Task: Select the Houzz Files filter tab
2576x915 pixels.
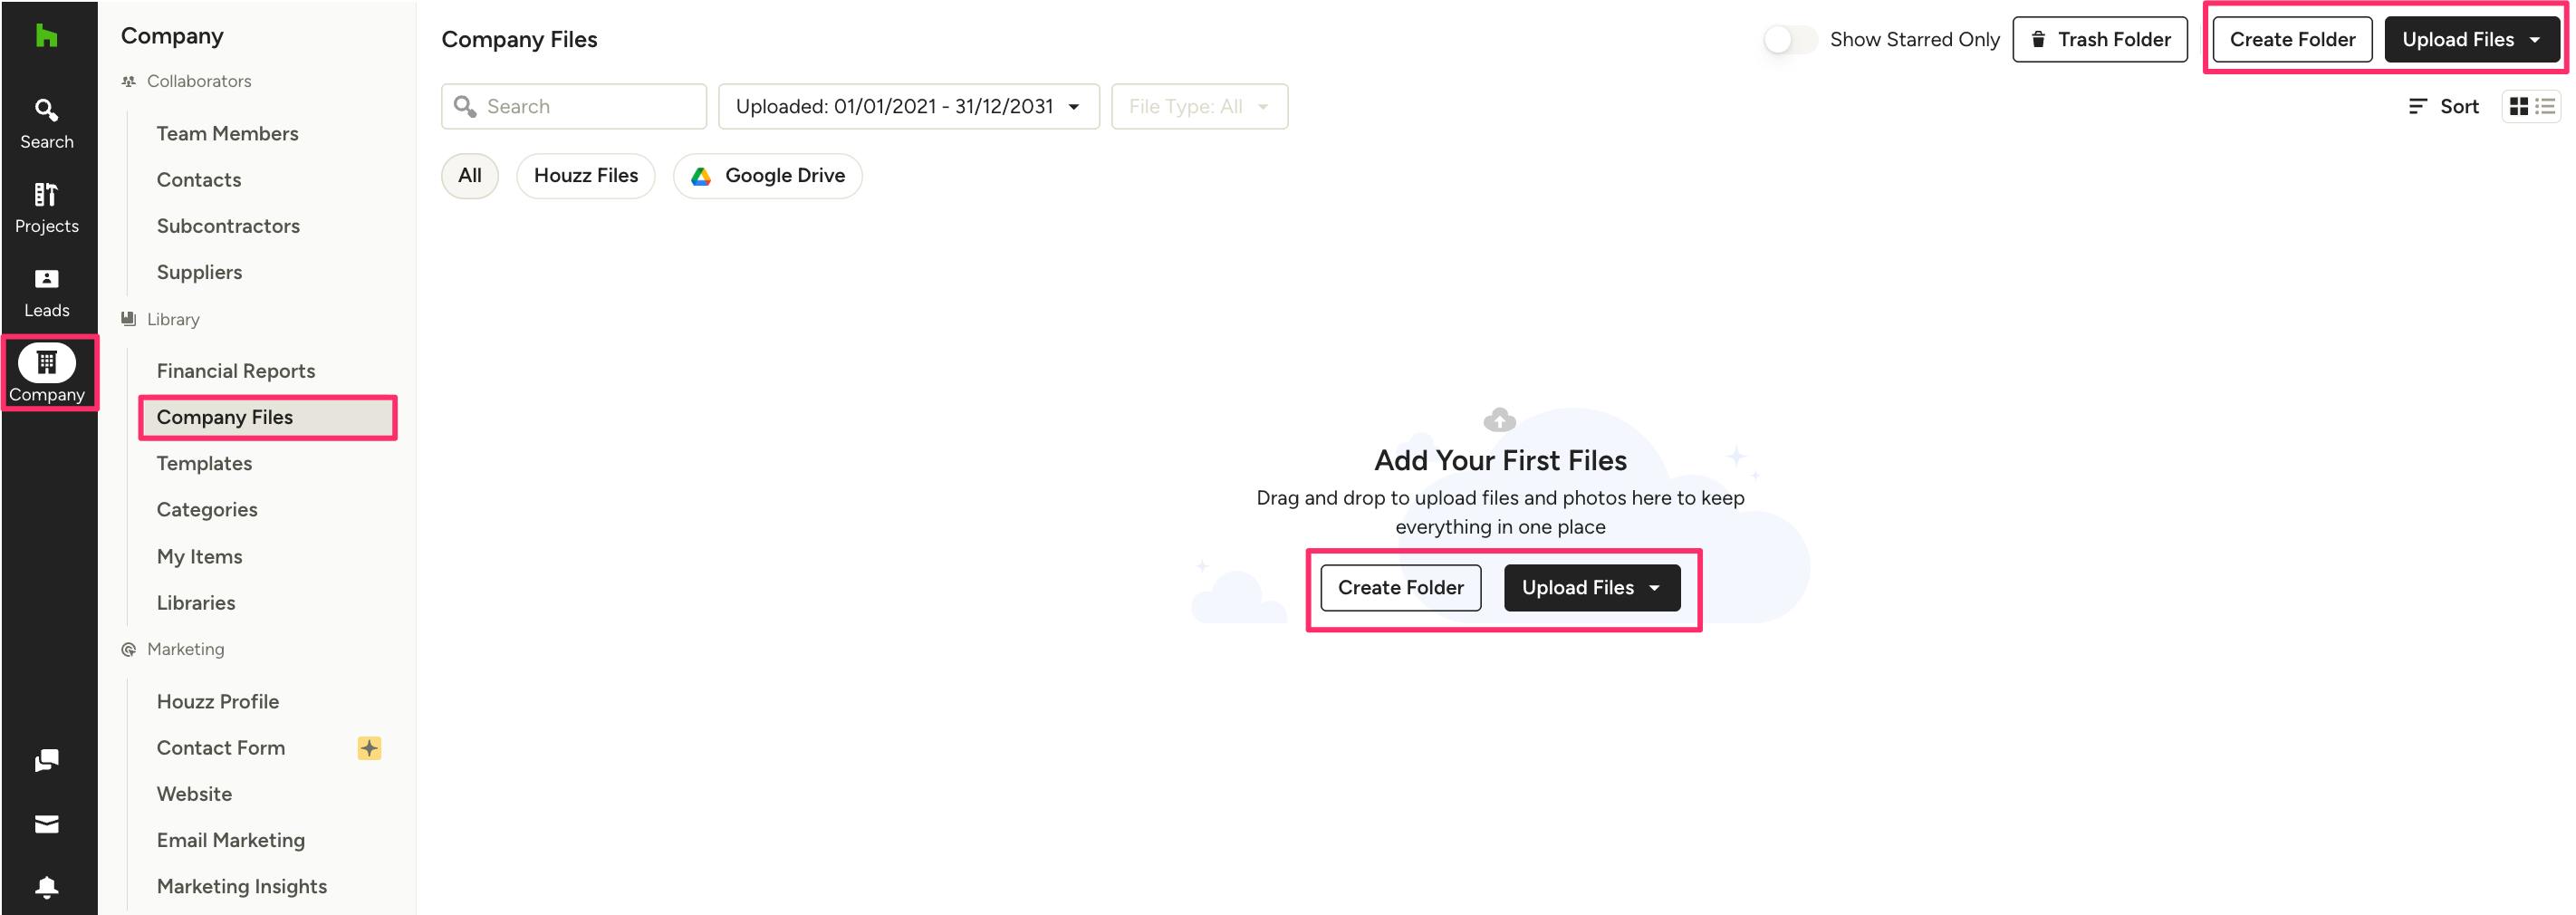Action: (x=585, y=176)
